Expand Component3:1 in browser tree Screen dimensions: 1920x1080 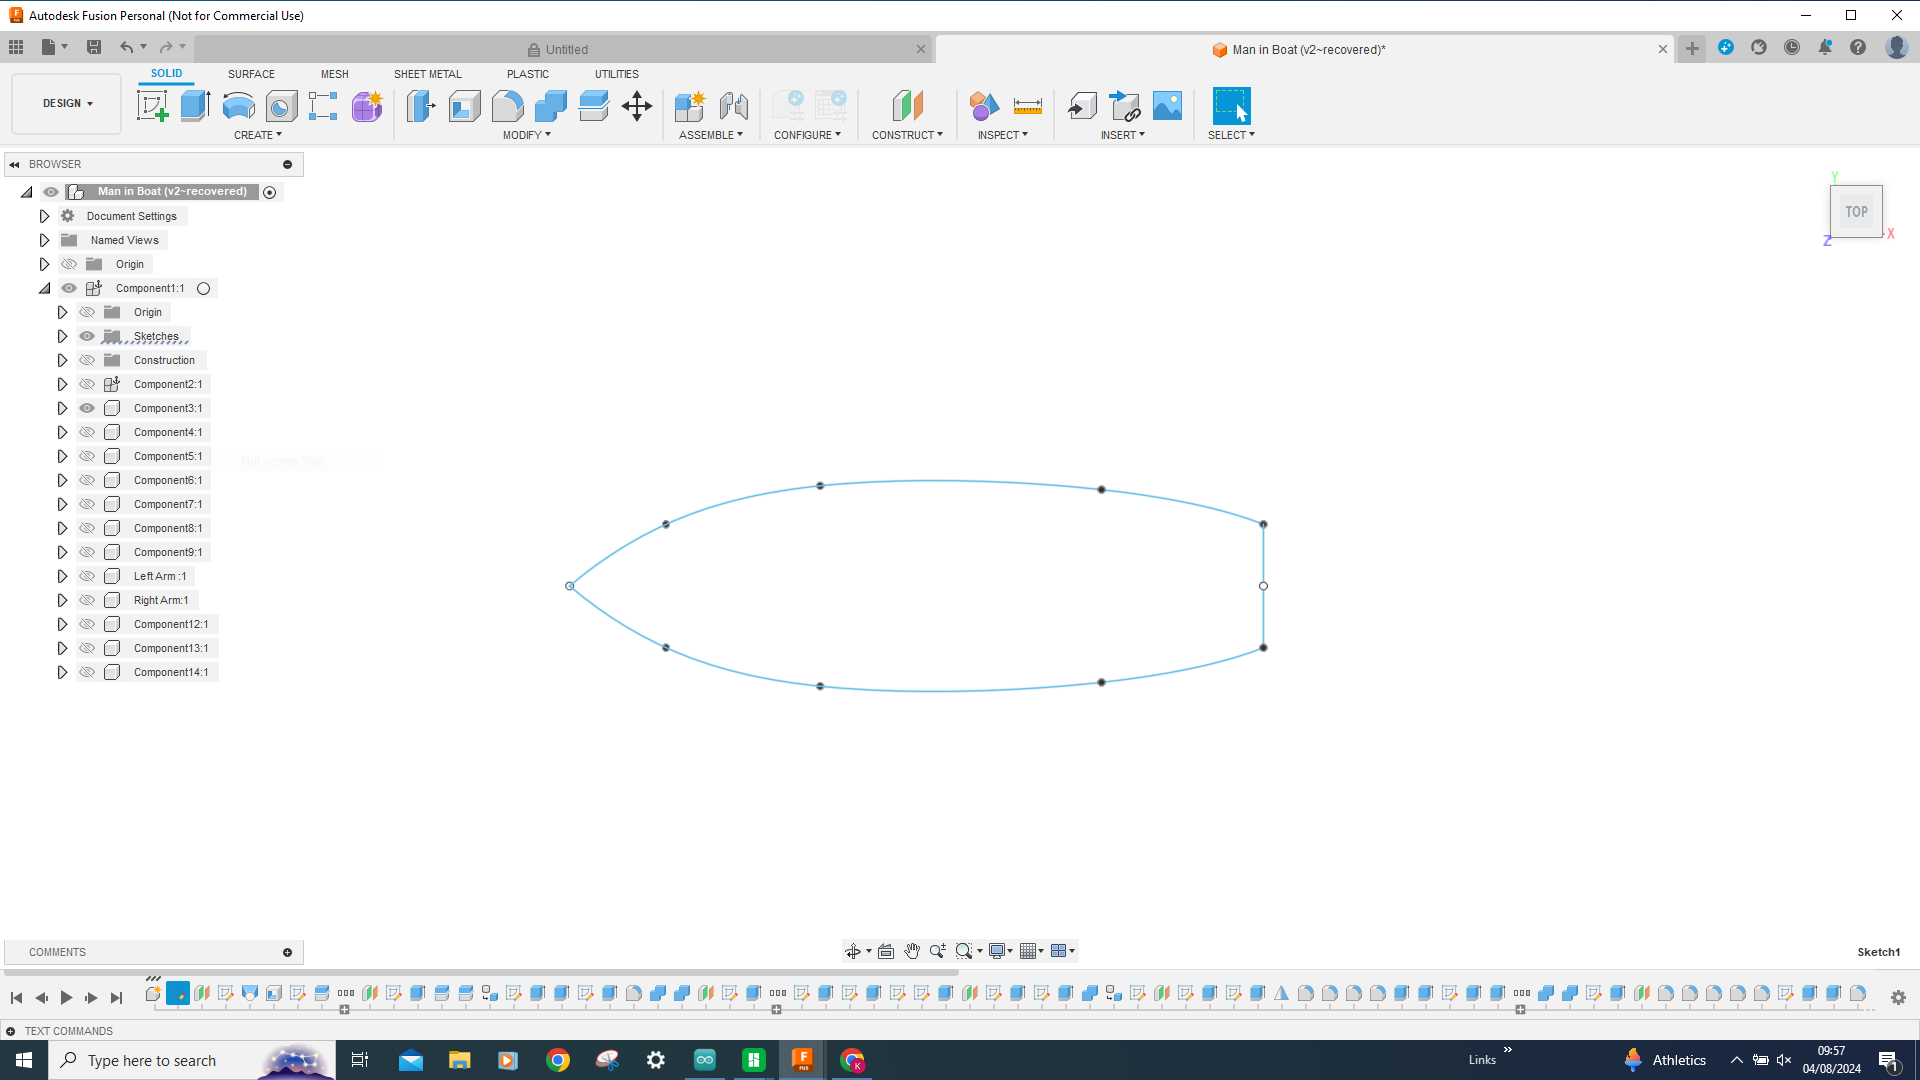61,407
